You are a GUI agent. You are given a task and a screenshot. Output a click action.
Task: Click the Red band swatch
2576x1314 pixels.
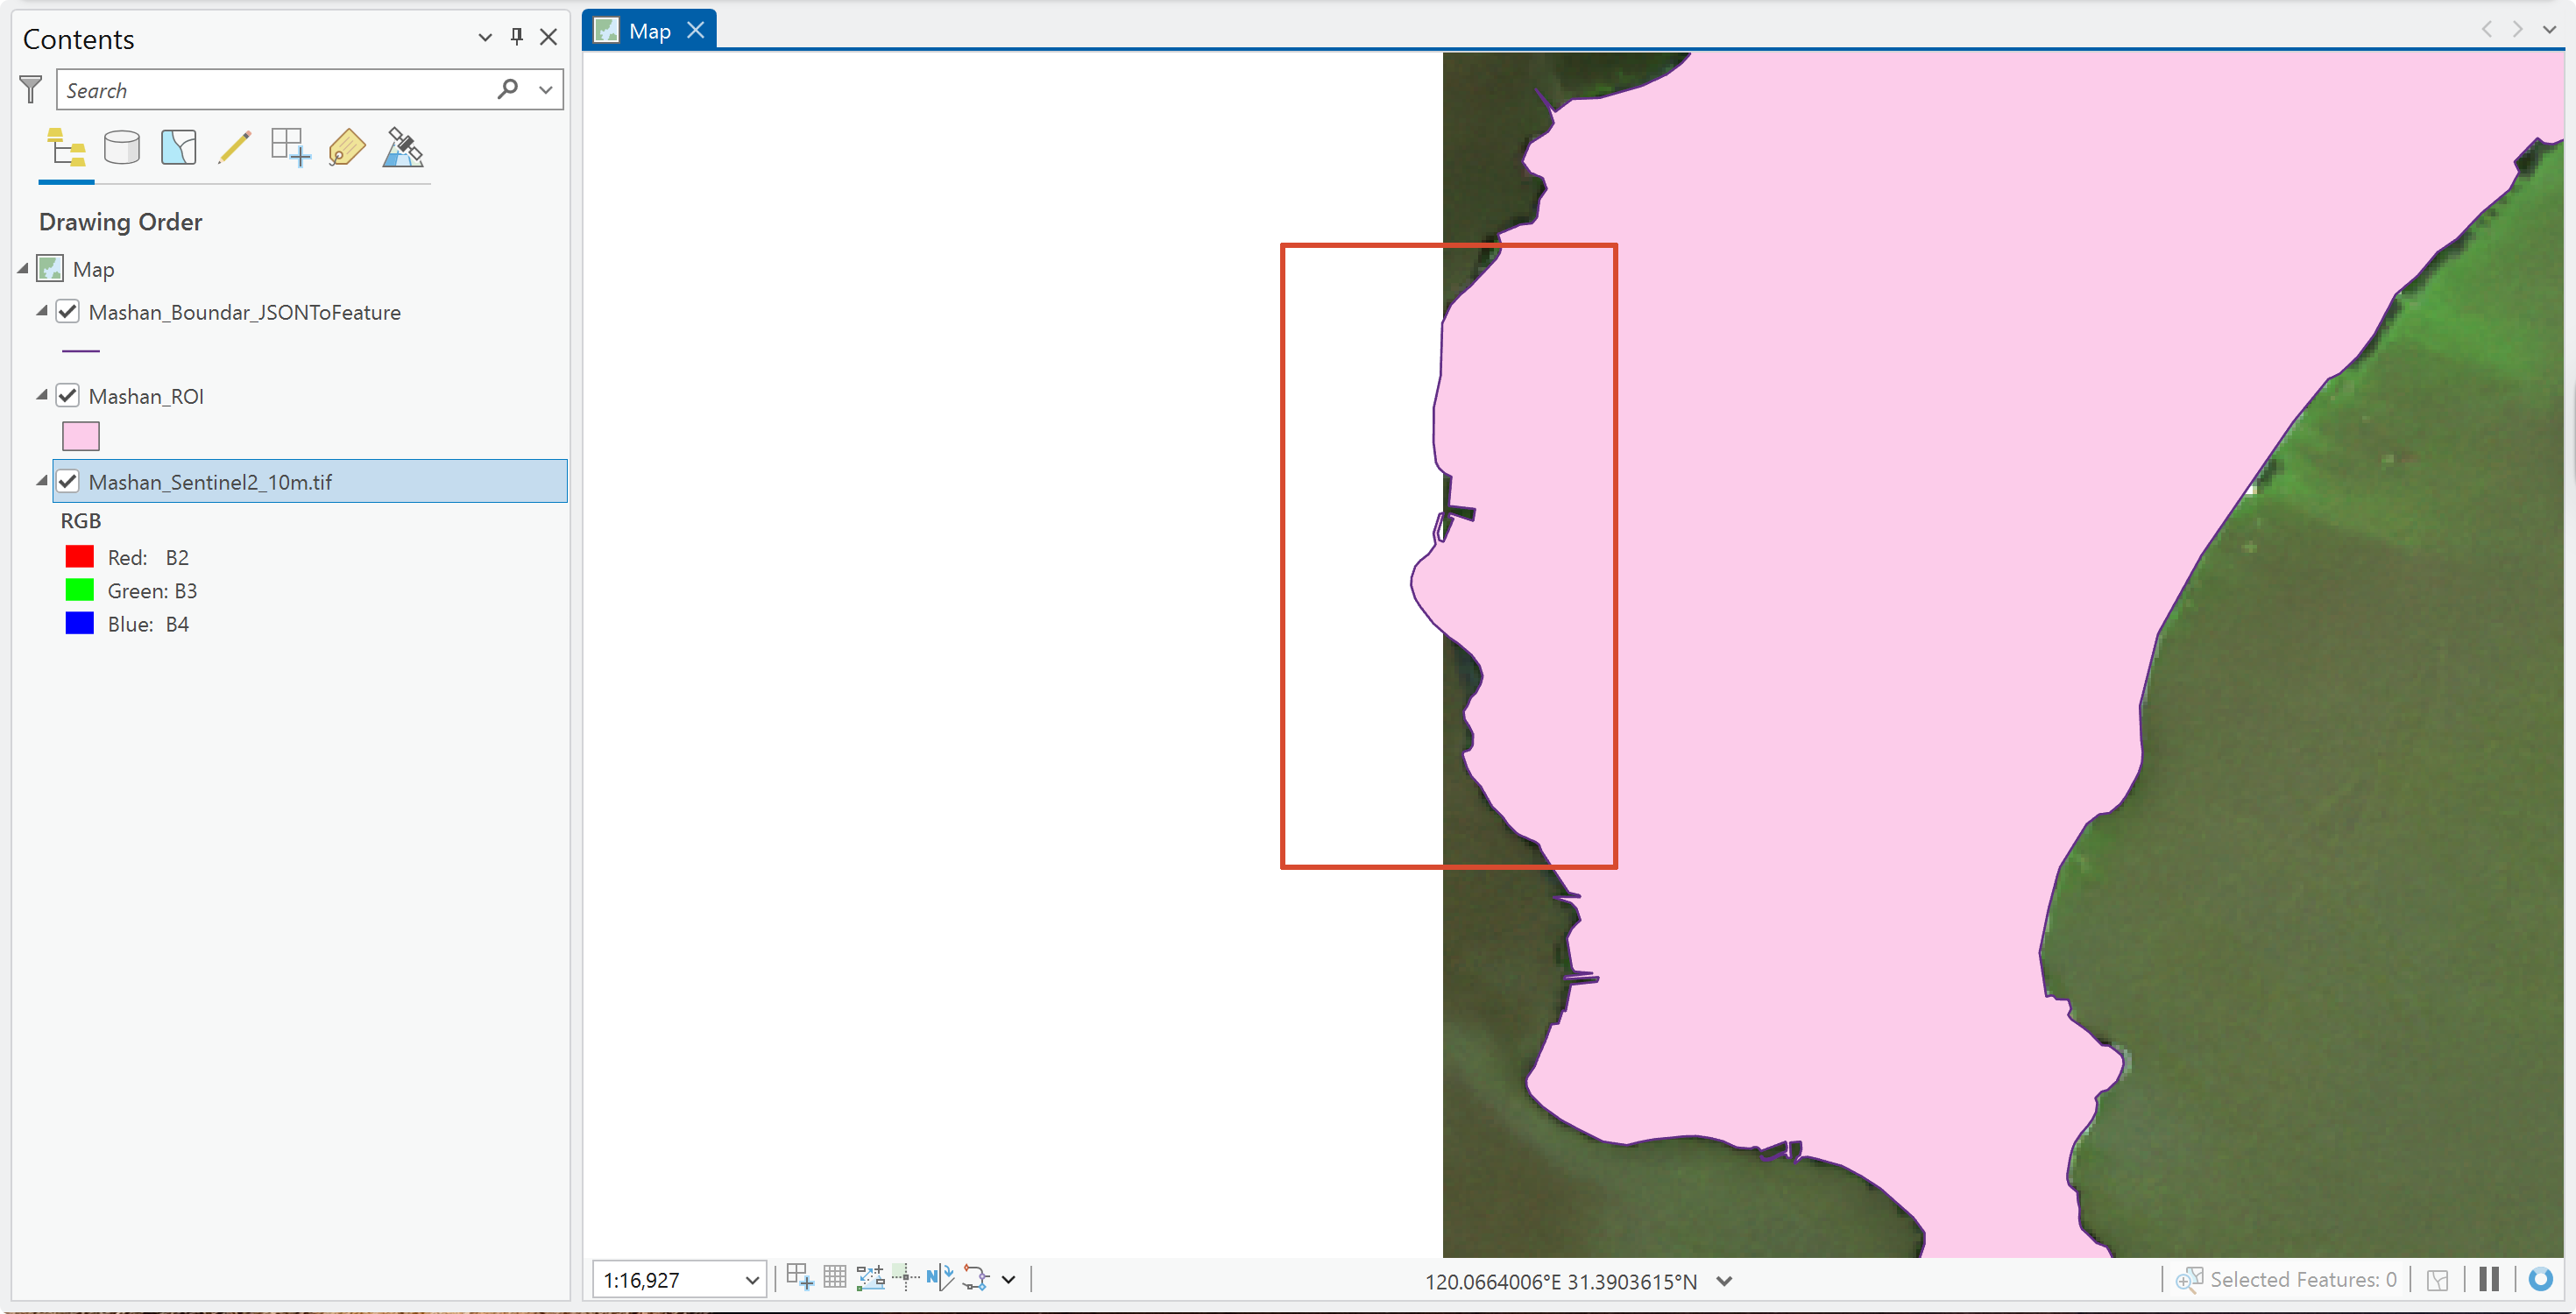(x=79, y=557)
